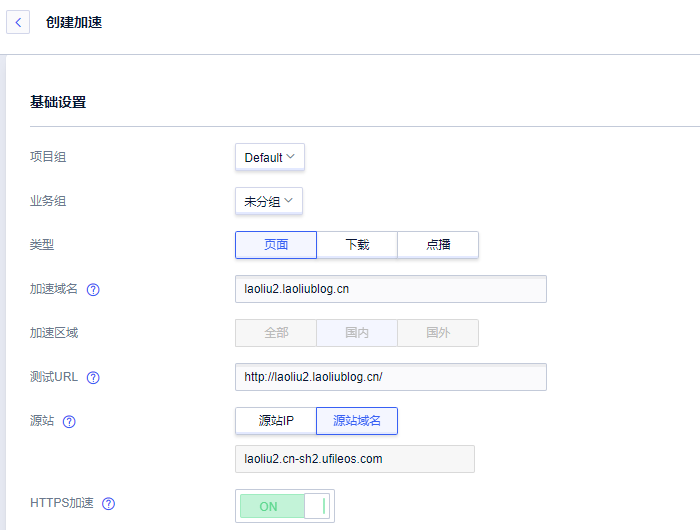The height and width of the screenshot is (530, 700).
Task: Toggle the HTTPS加速 ON switch
Action: coord(285,506)
